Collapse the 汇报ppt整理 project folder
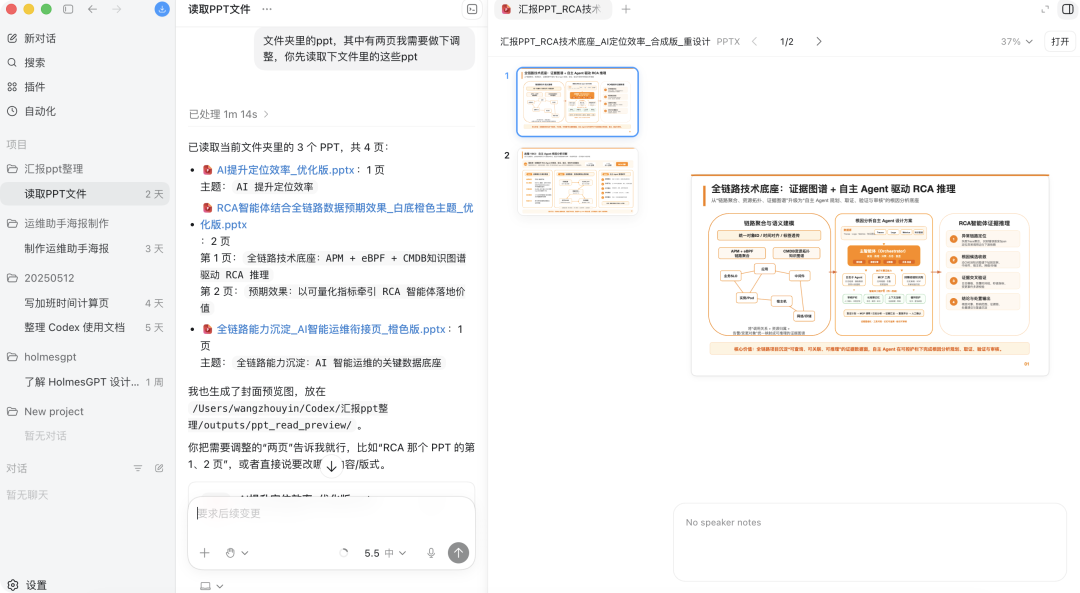The width and height of the screenshot is (1080, 593). [x=85, y=169]
